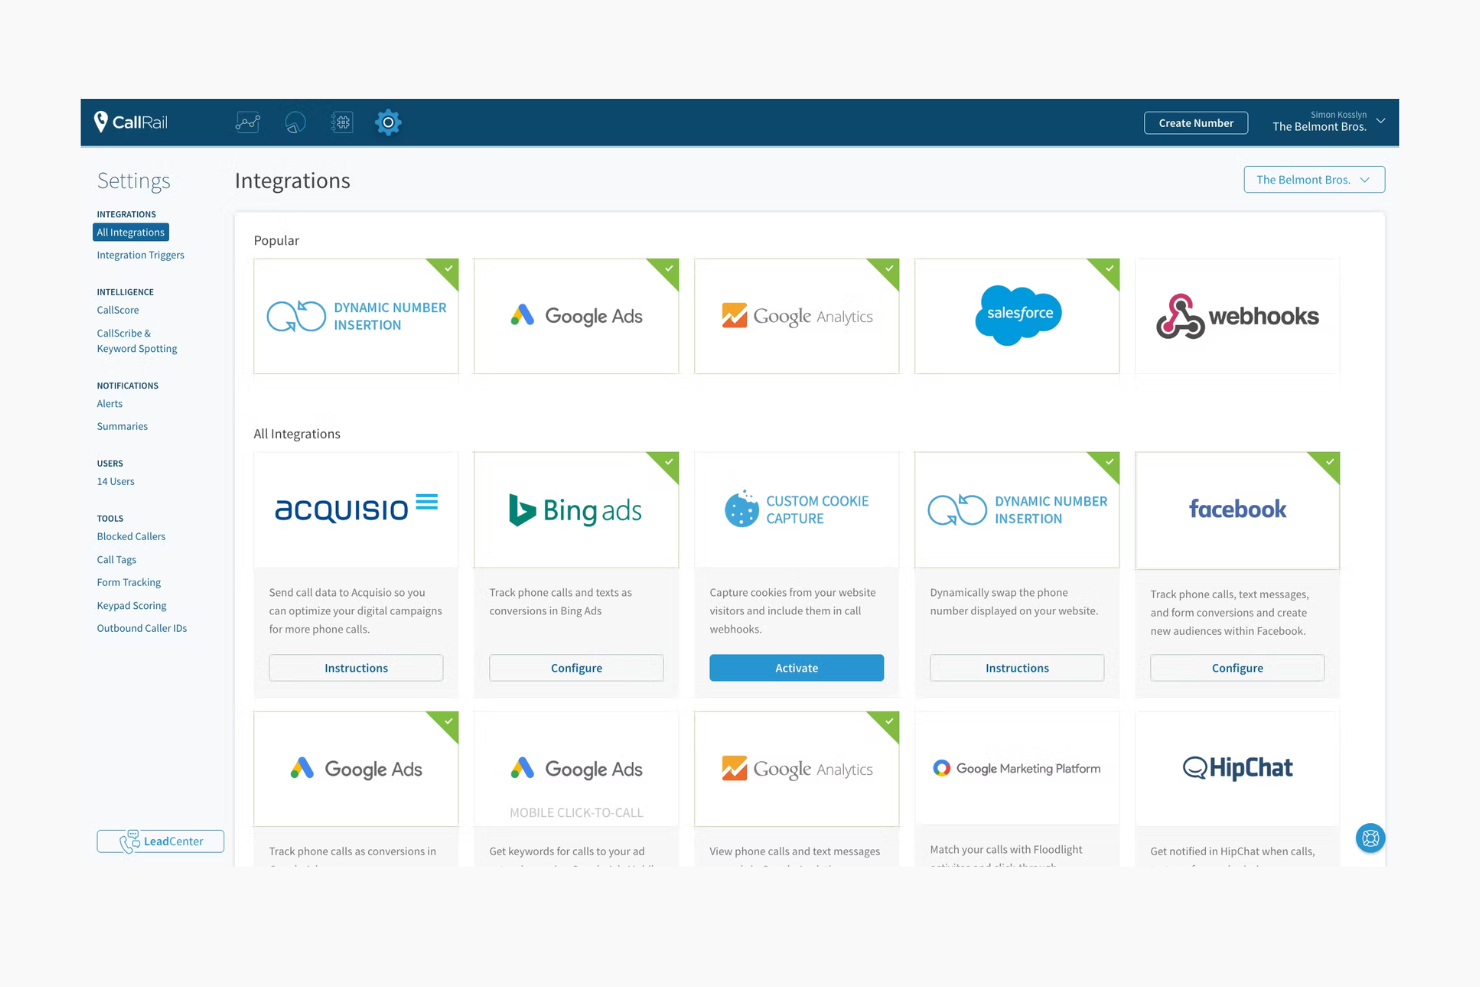Click the phone icon in the LeadCenter button
This screenshot has height=987, width=1480.
130,842
